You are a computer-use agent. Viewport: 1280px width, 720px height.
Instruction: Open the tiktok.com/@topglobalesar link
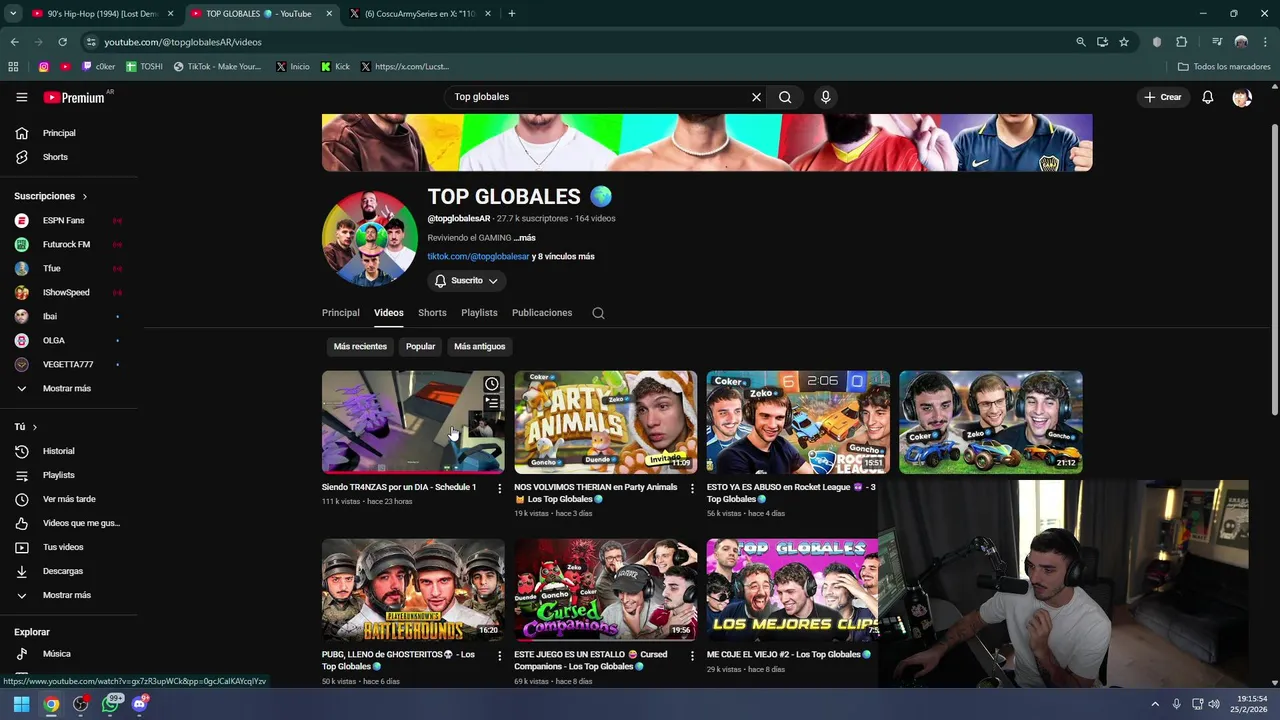478,257
